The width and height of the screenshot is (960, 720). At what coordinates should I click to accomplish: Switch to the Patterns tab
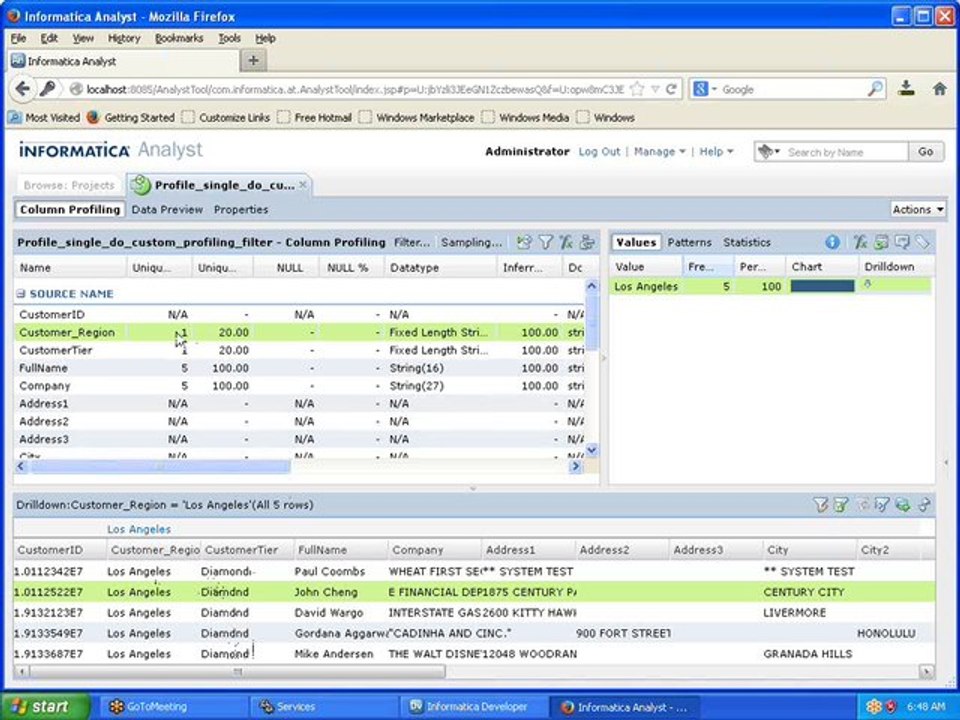[689, 242]
